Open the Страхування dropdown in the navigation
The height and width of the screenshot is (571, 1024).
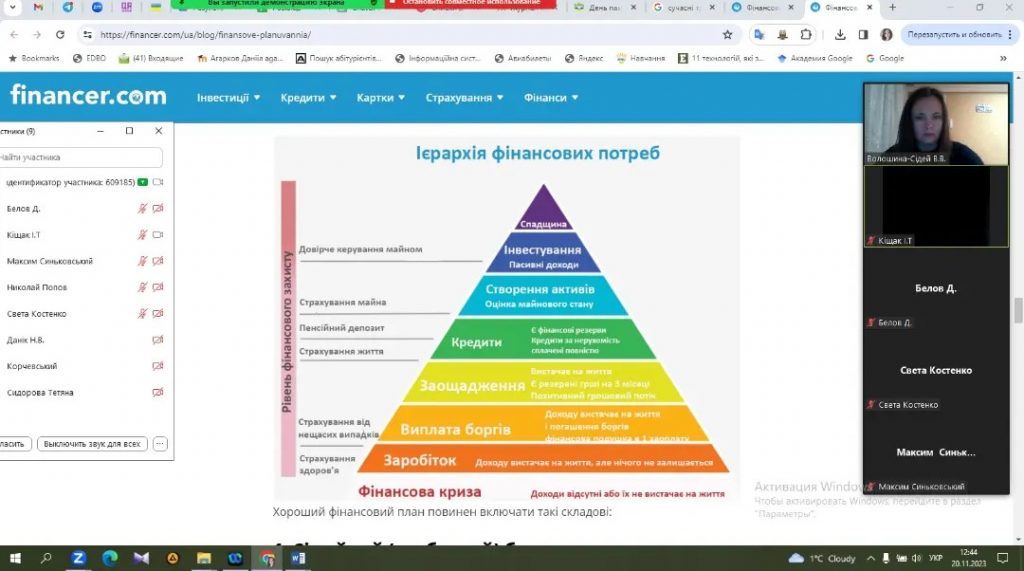(464, 98)
